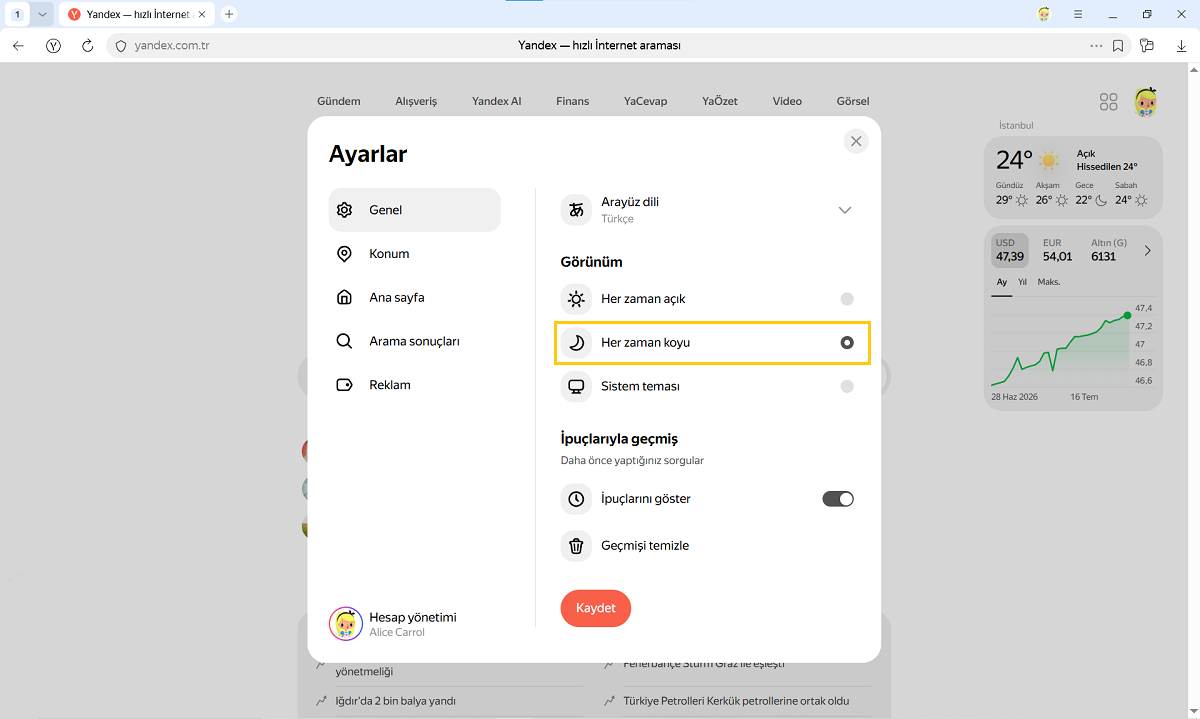1200x719 pixels.
Task: Expand the Arayüz dili language dropdown
Action: coord(845,210)
